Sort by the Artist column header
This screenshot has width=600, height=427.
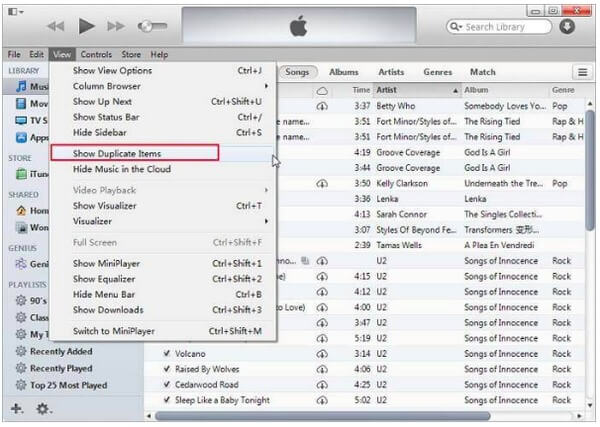(417, 90)
